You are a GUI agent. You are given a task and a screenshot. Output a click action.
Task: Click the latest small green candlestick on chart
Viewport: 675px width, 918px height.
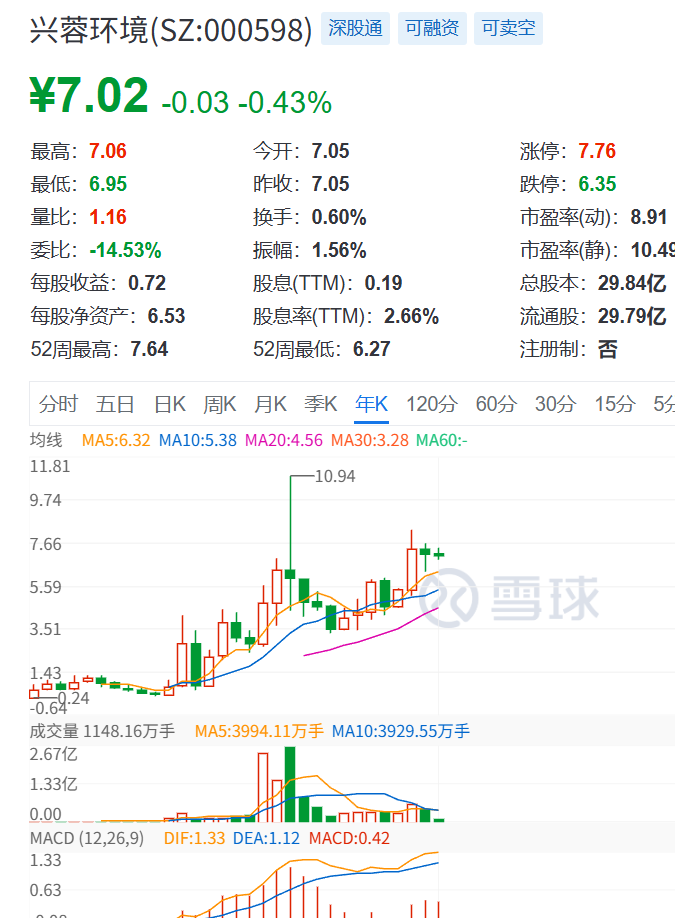(439, 554)
